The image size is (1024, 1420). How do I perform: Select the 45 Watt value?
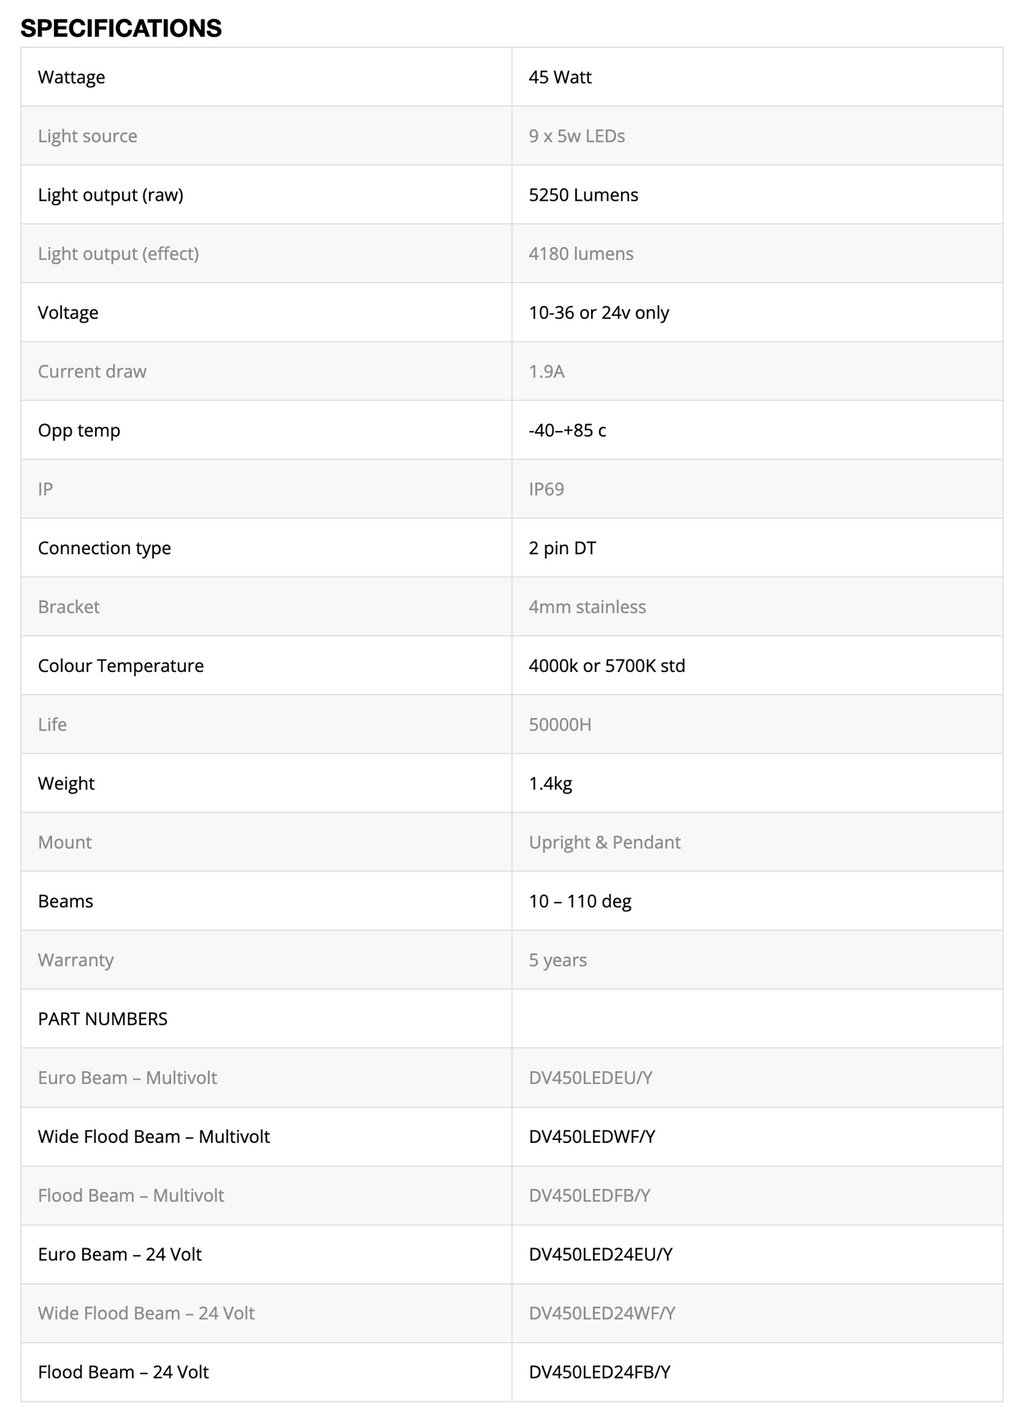pos(560,77)
